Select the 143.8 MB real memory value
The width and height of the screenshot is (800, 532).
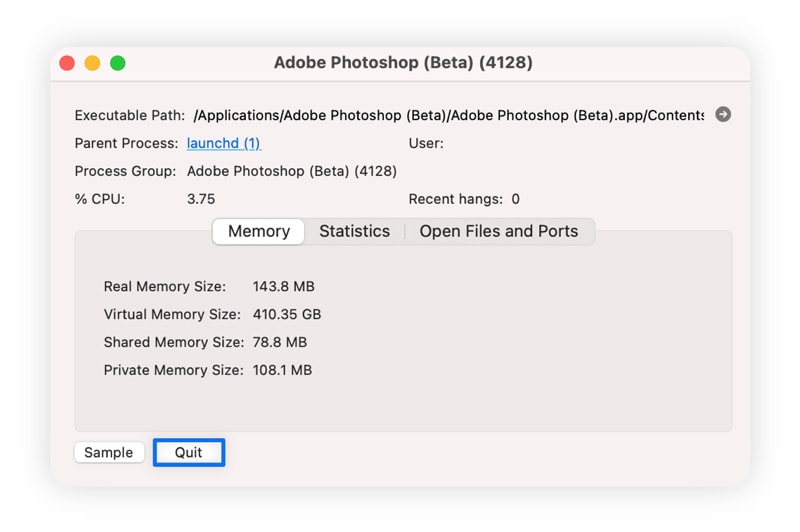(x=284, y=287)
